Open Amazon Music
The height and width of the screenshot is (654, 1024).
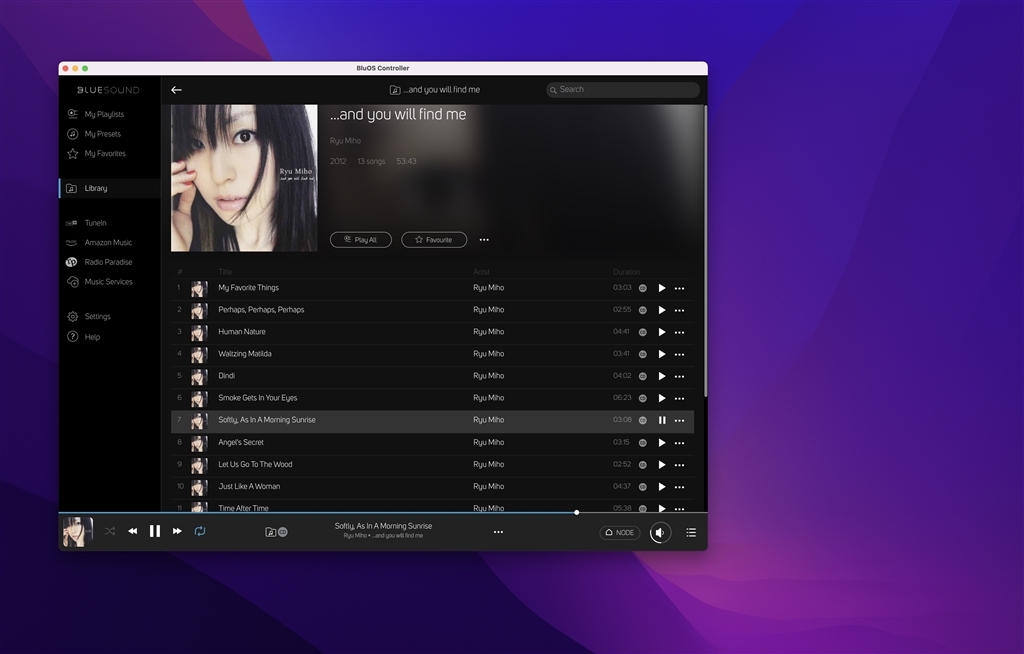point(107,242)
